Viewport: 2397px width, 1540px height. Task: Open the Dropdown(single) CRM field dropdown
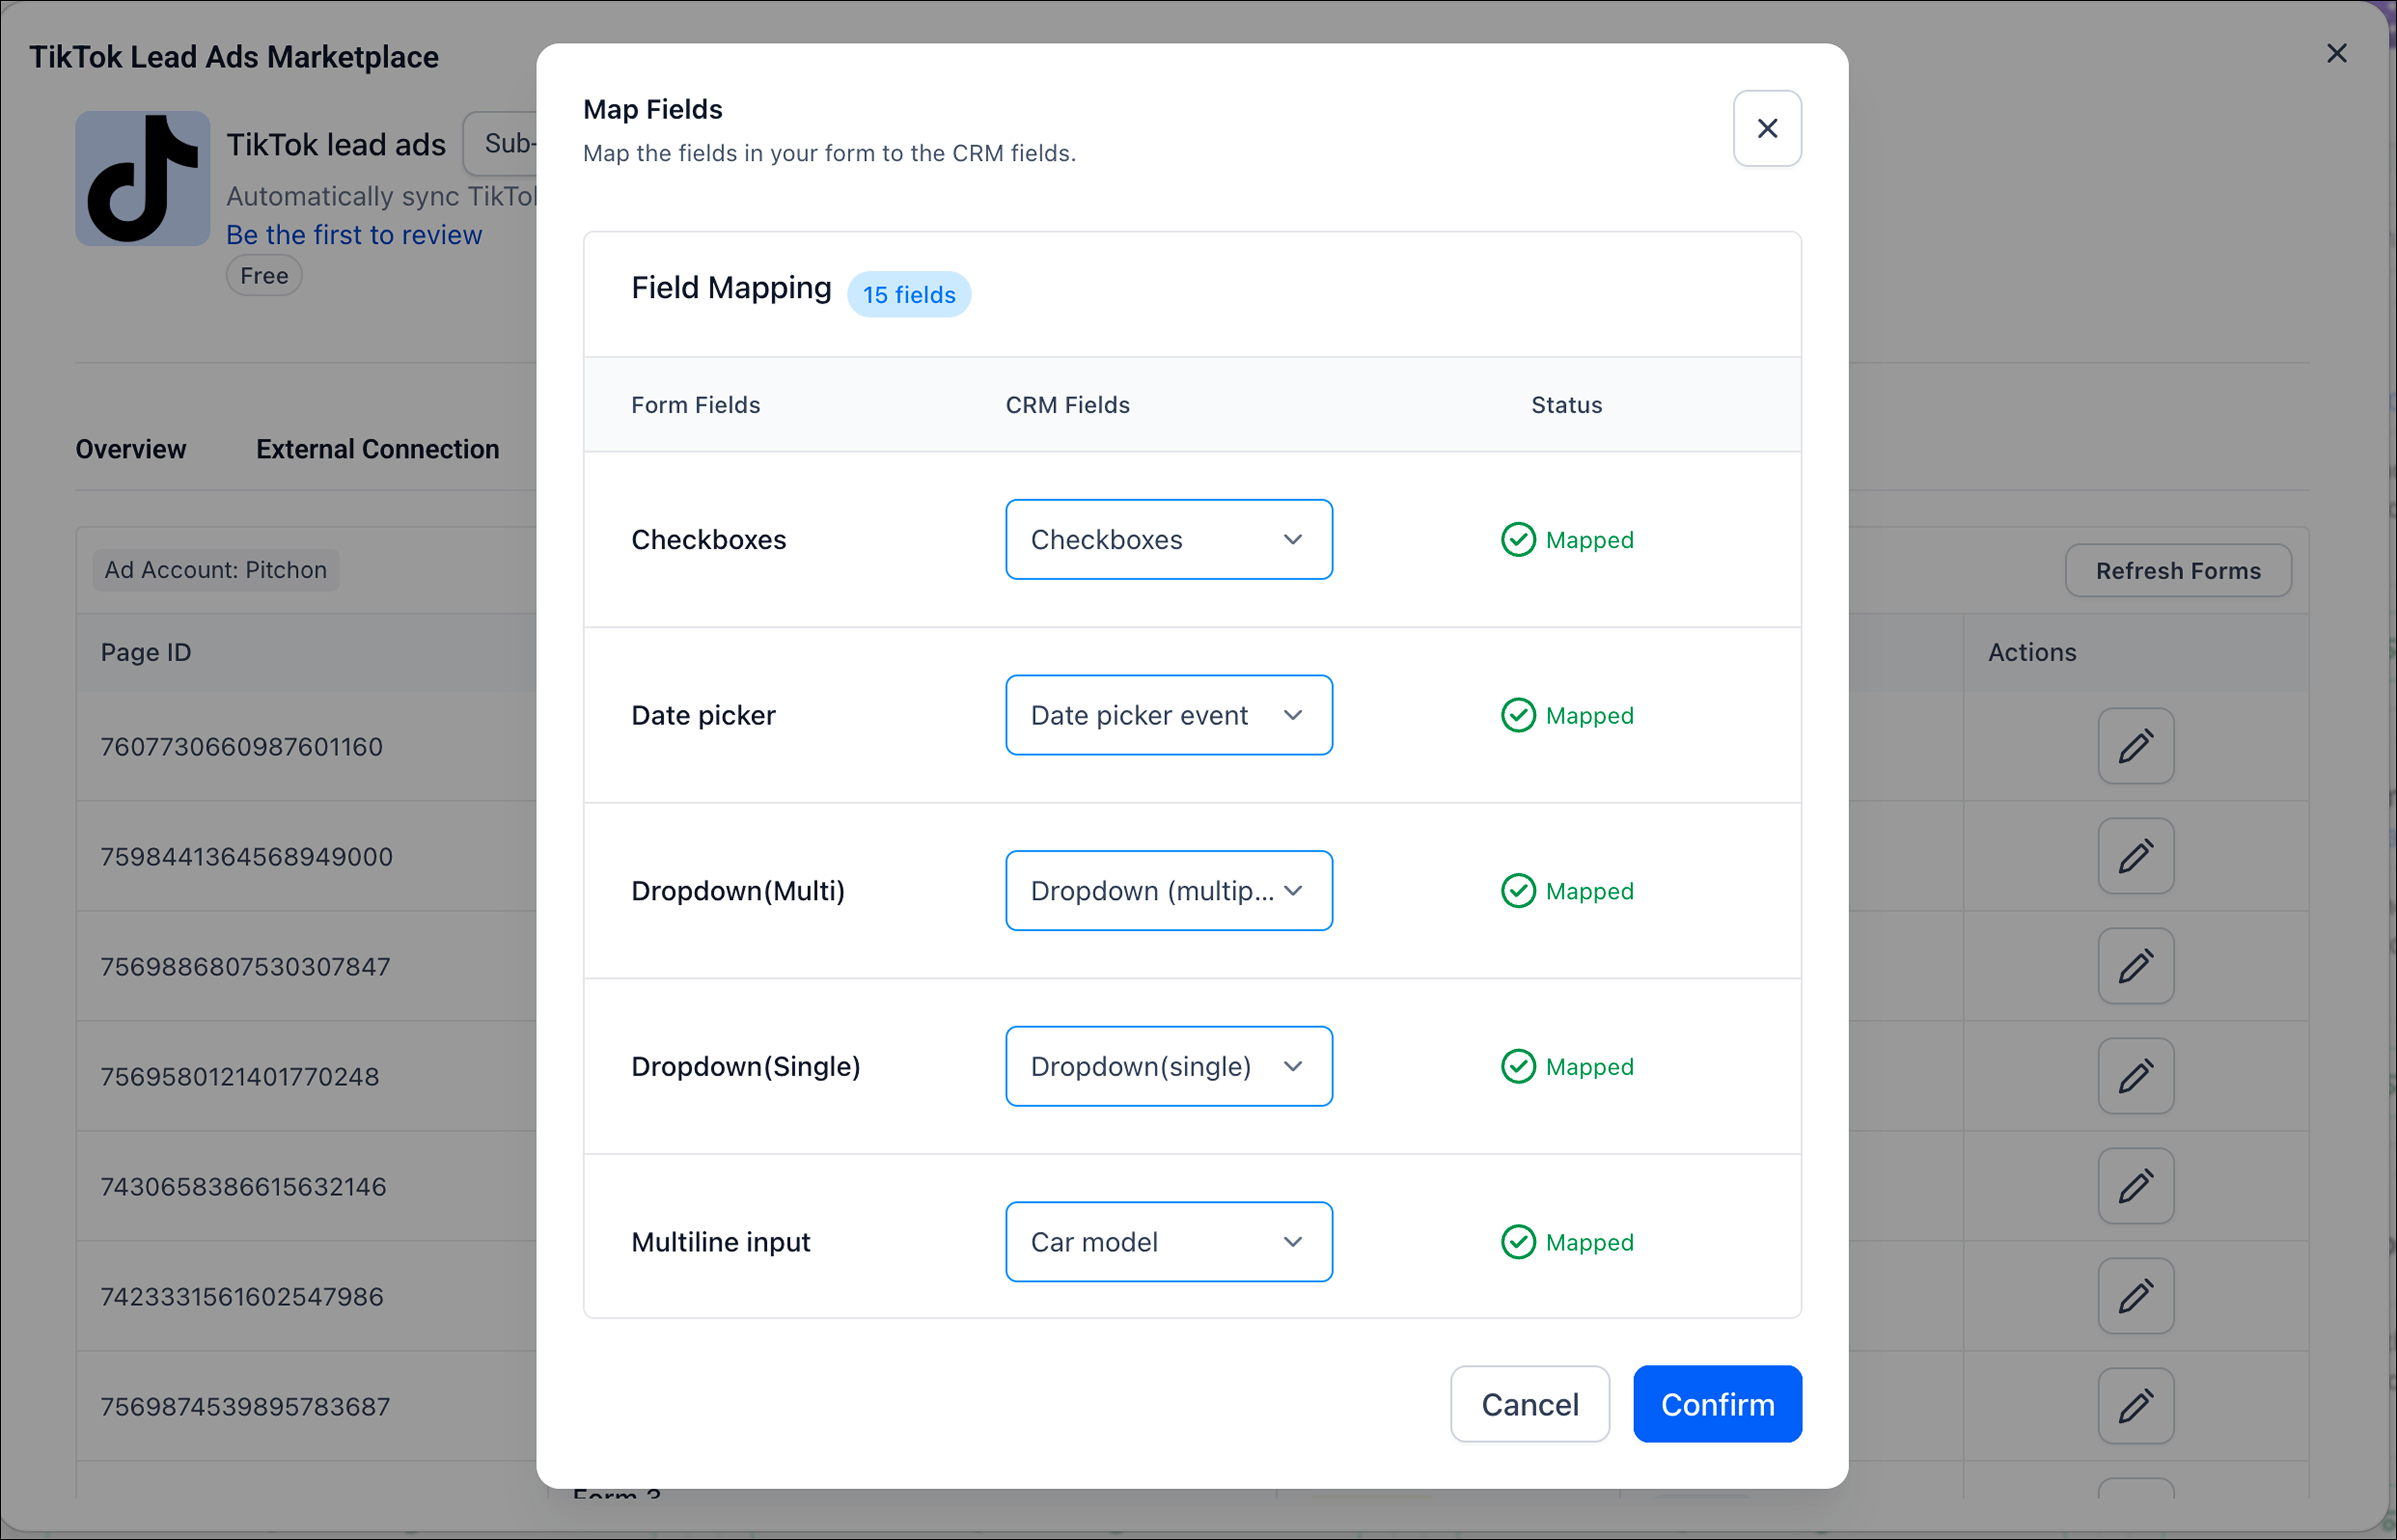1169,1066
